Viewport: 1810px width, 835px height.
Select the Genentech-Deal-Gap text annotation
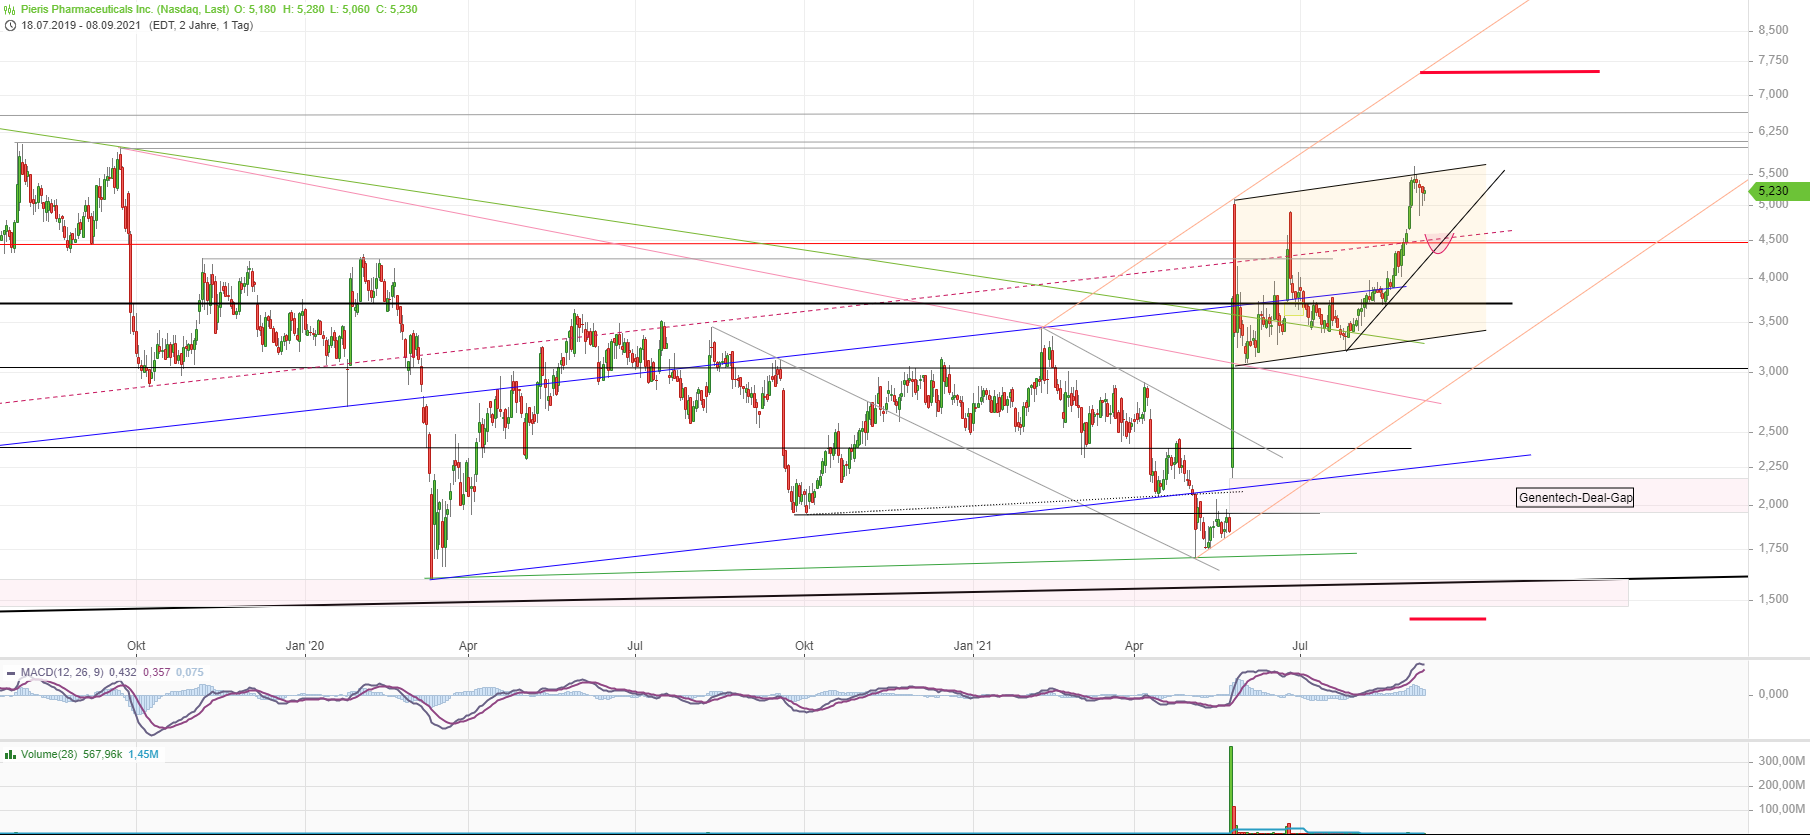tap(1575, 498)
